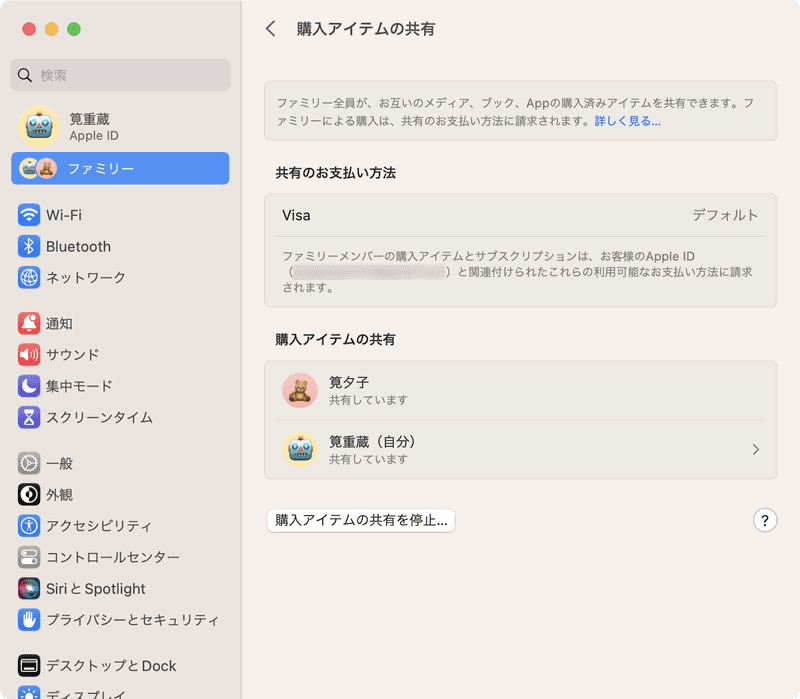Open スクリーンタイム settings label

pyautogui.click(x=99, y=417)
